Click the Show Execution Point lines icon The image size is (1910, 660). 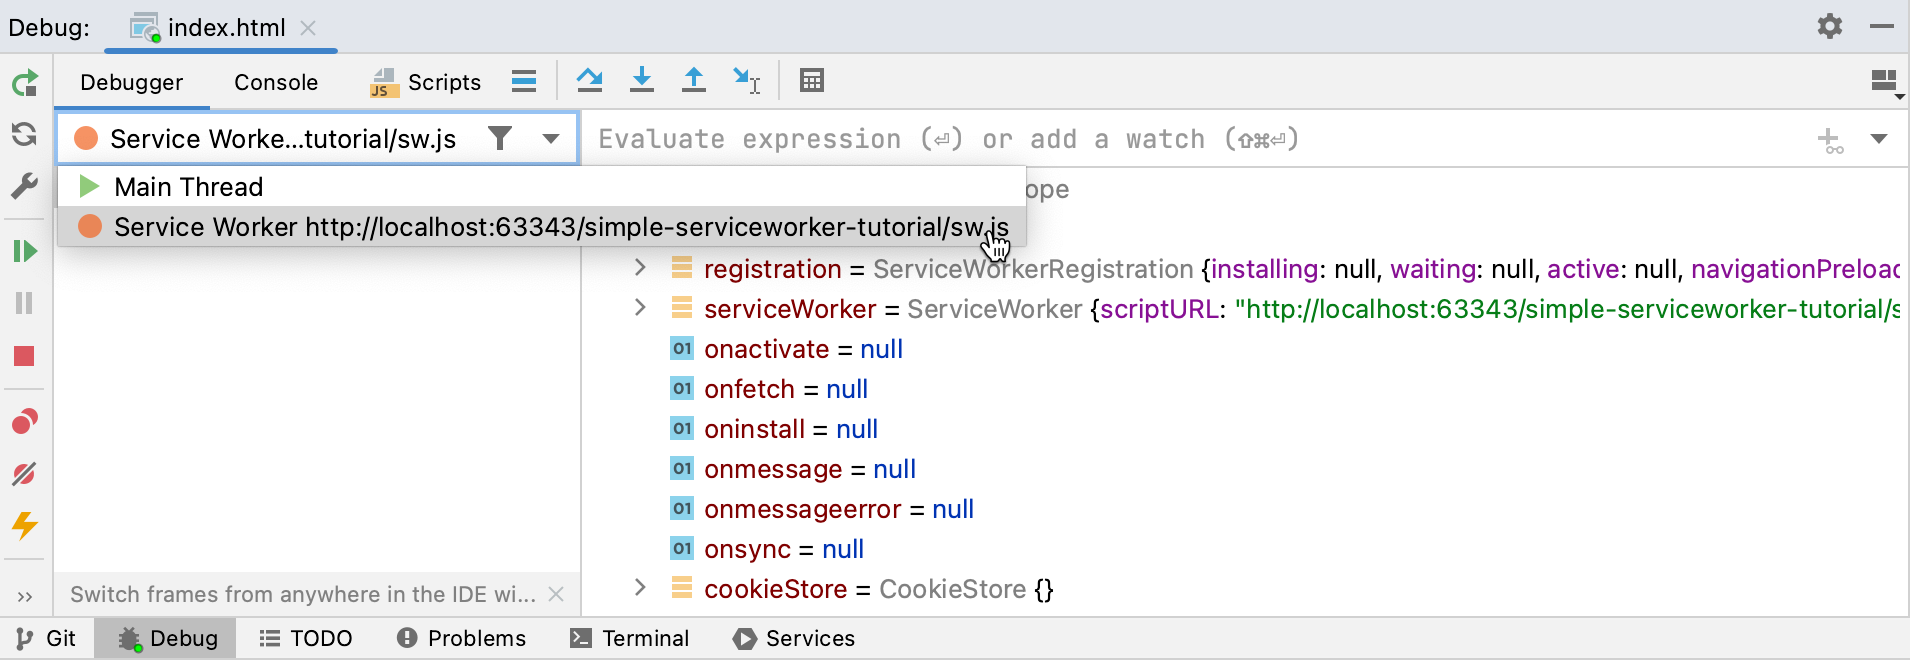pyautogui.click(x=524, y=81)
